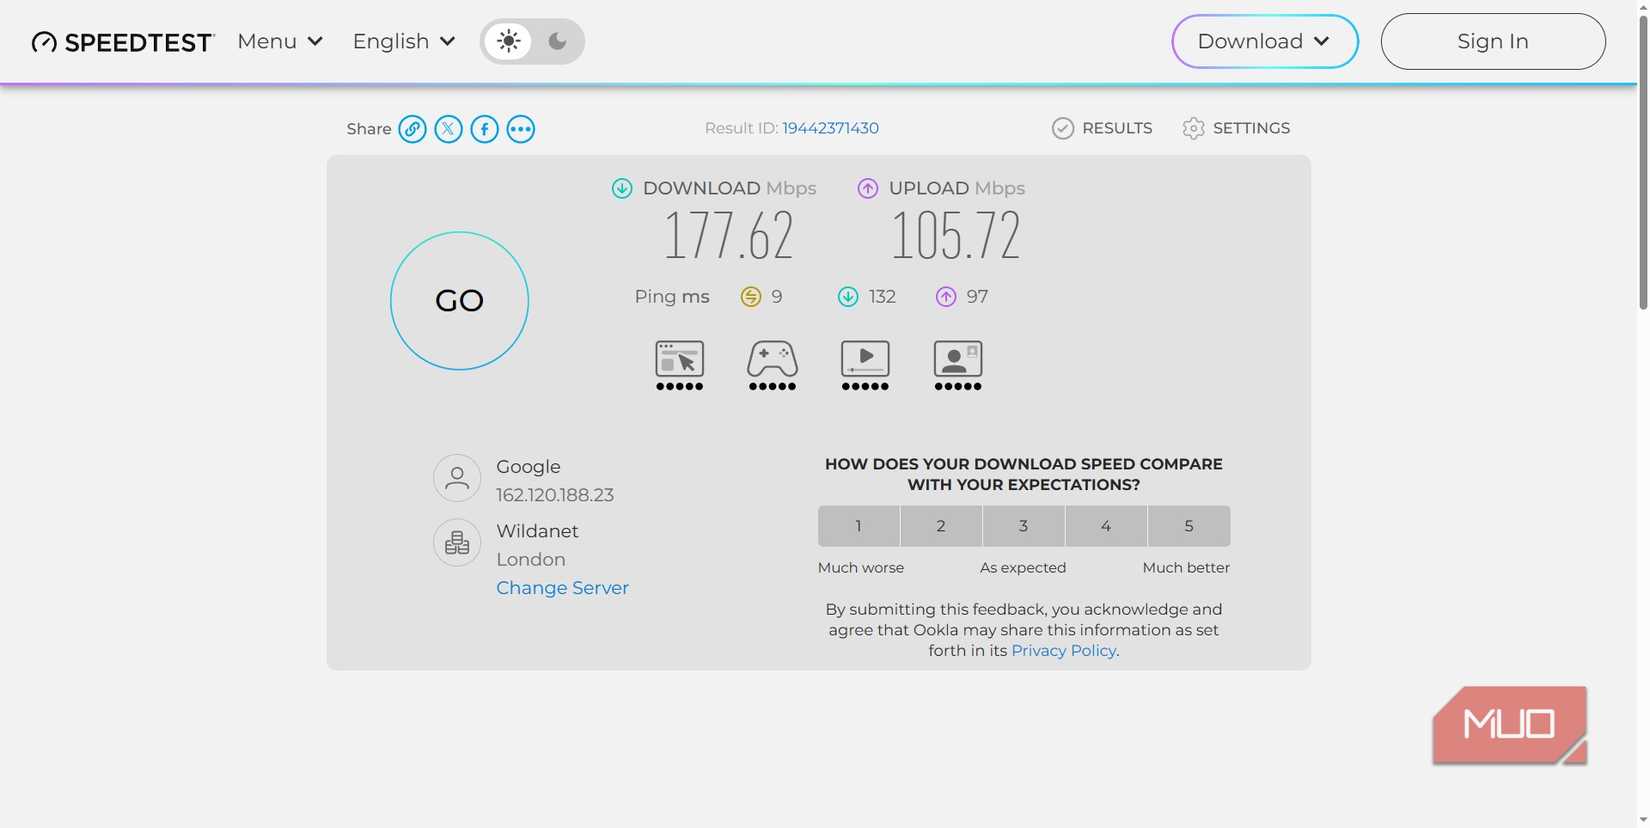Click the 'As expected' label
Screen dimensions: 1650x828
(x=1023, y=568)
